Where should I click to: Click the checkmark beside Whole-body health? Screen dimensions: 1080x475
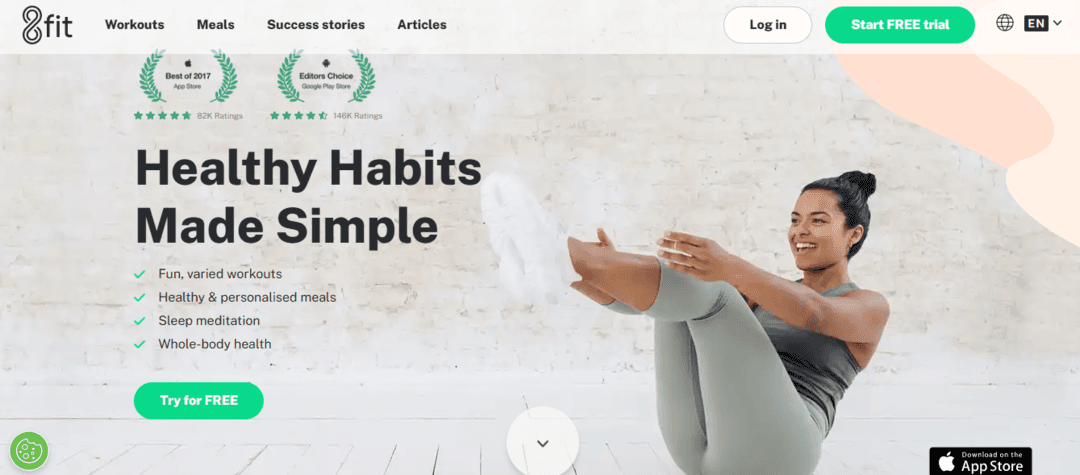click(x=140, y=344)
